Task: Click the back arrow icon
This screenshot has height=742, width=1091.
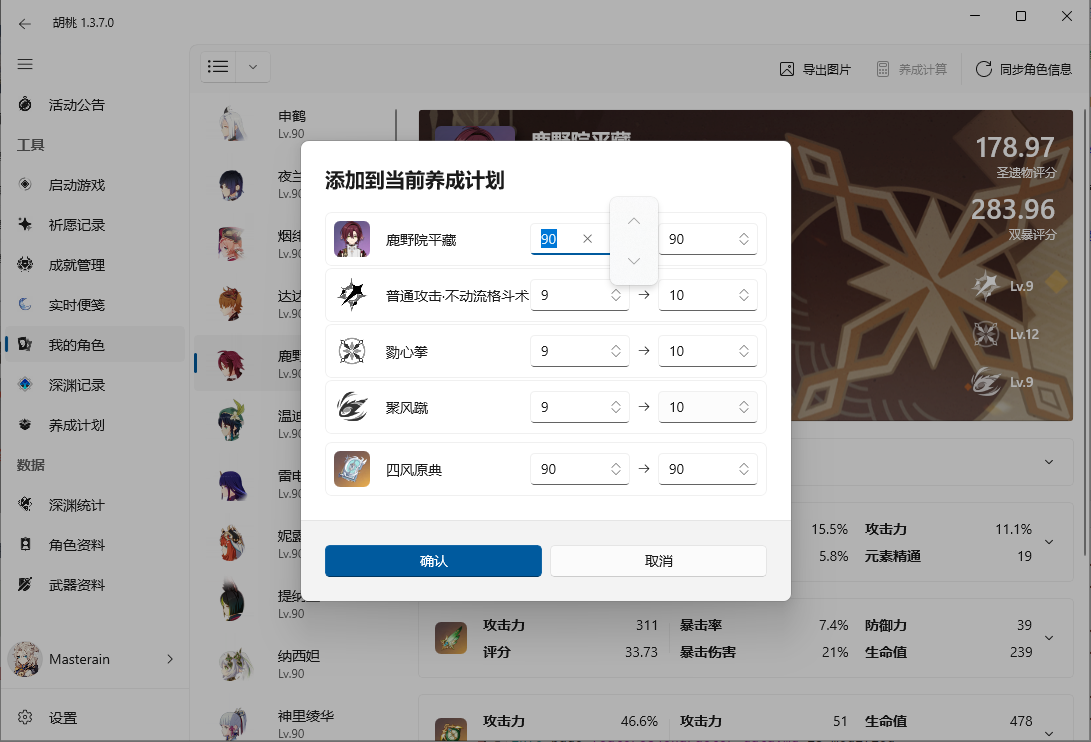Action: 25,24
